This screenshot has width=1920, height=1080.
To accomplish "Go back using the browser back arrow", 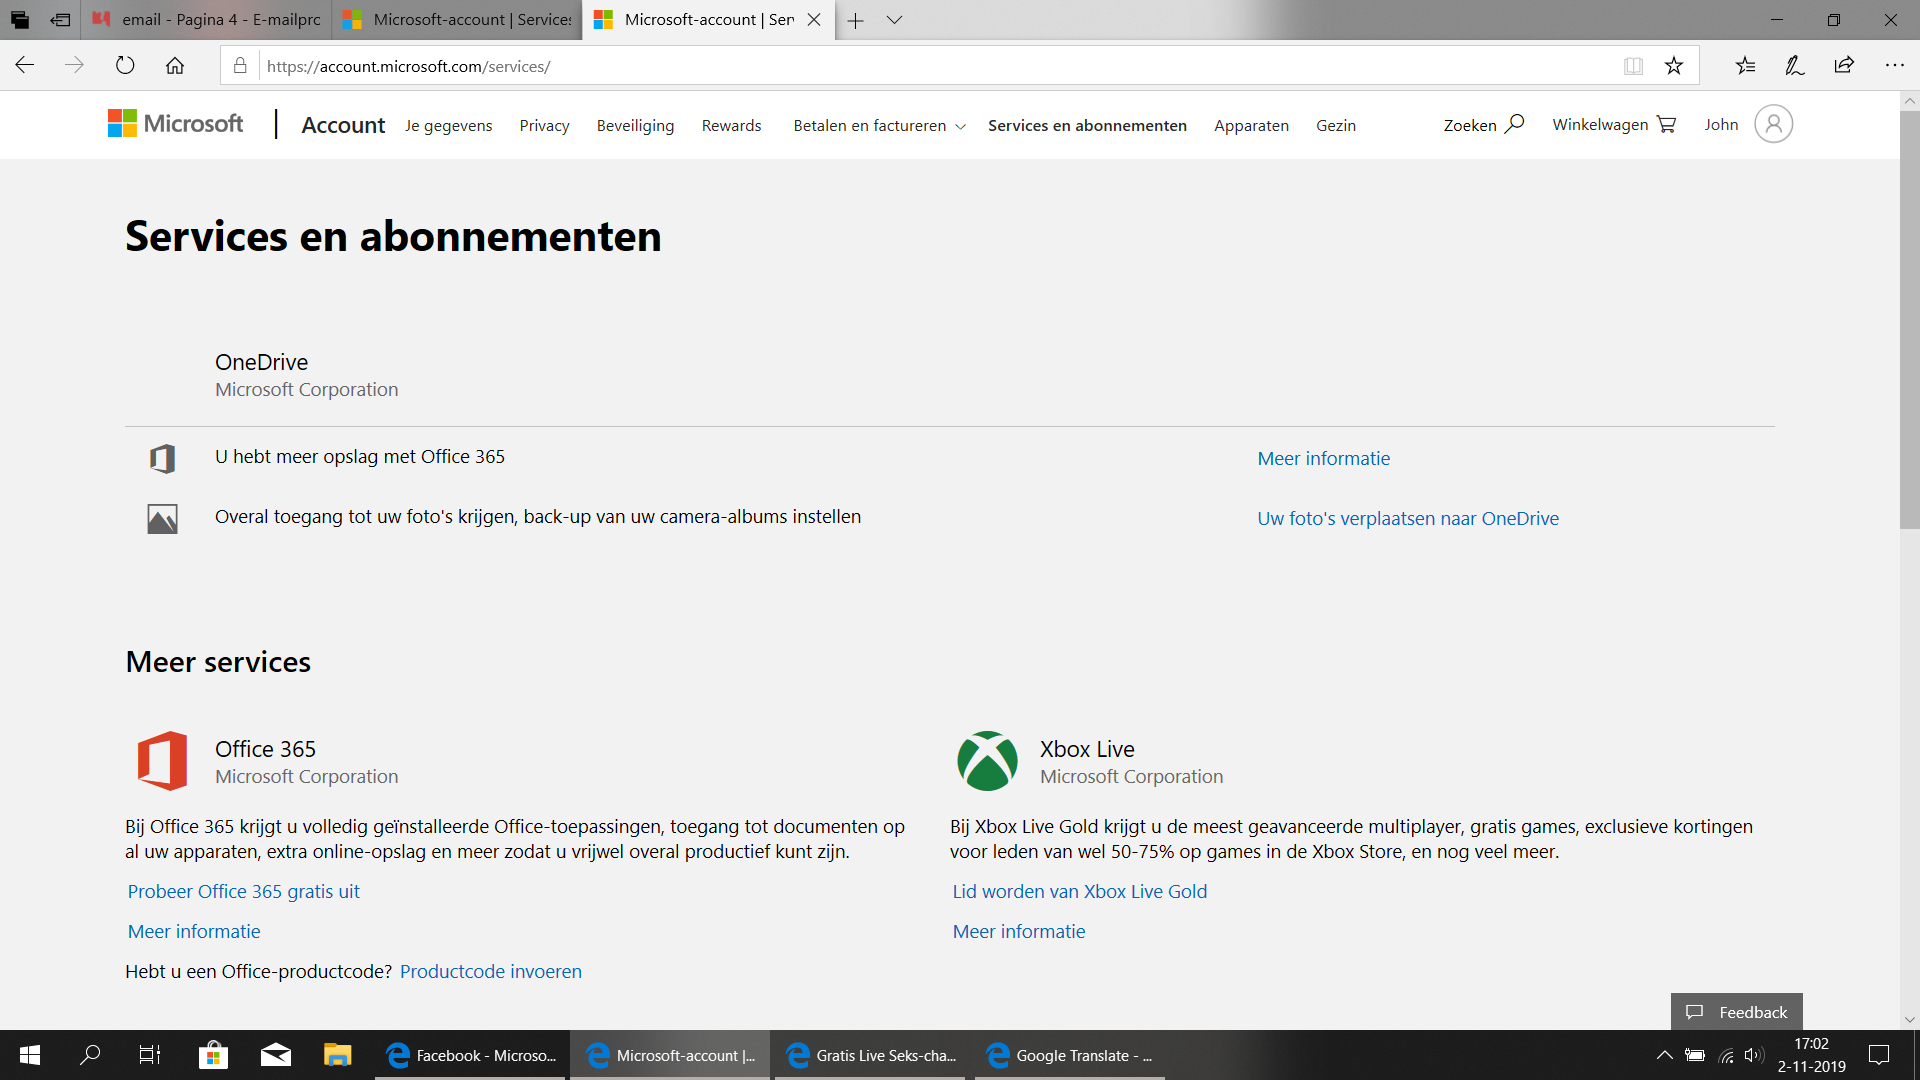I will coord(25,66).
